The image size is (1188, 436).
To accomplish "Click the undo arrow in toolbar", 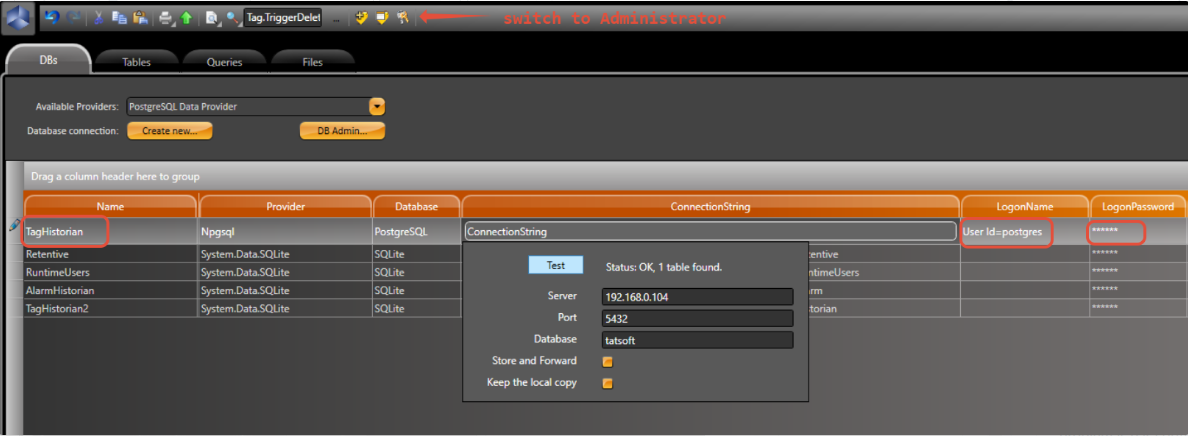I will 52,17.
